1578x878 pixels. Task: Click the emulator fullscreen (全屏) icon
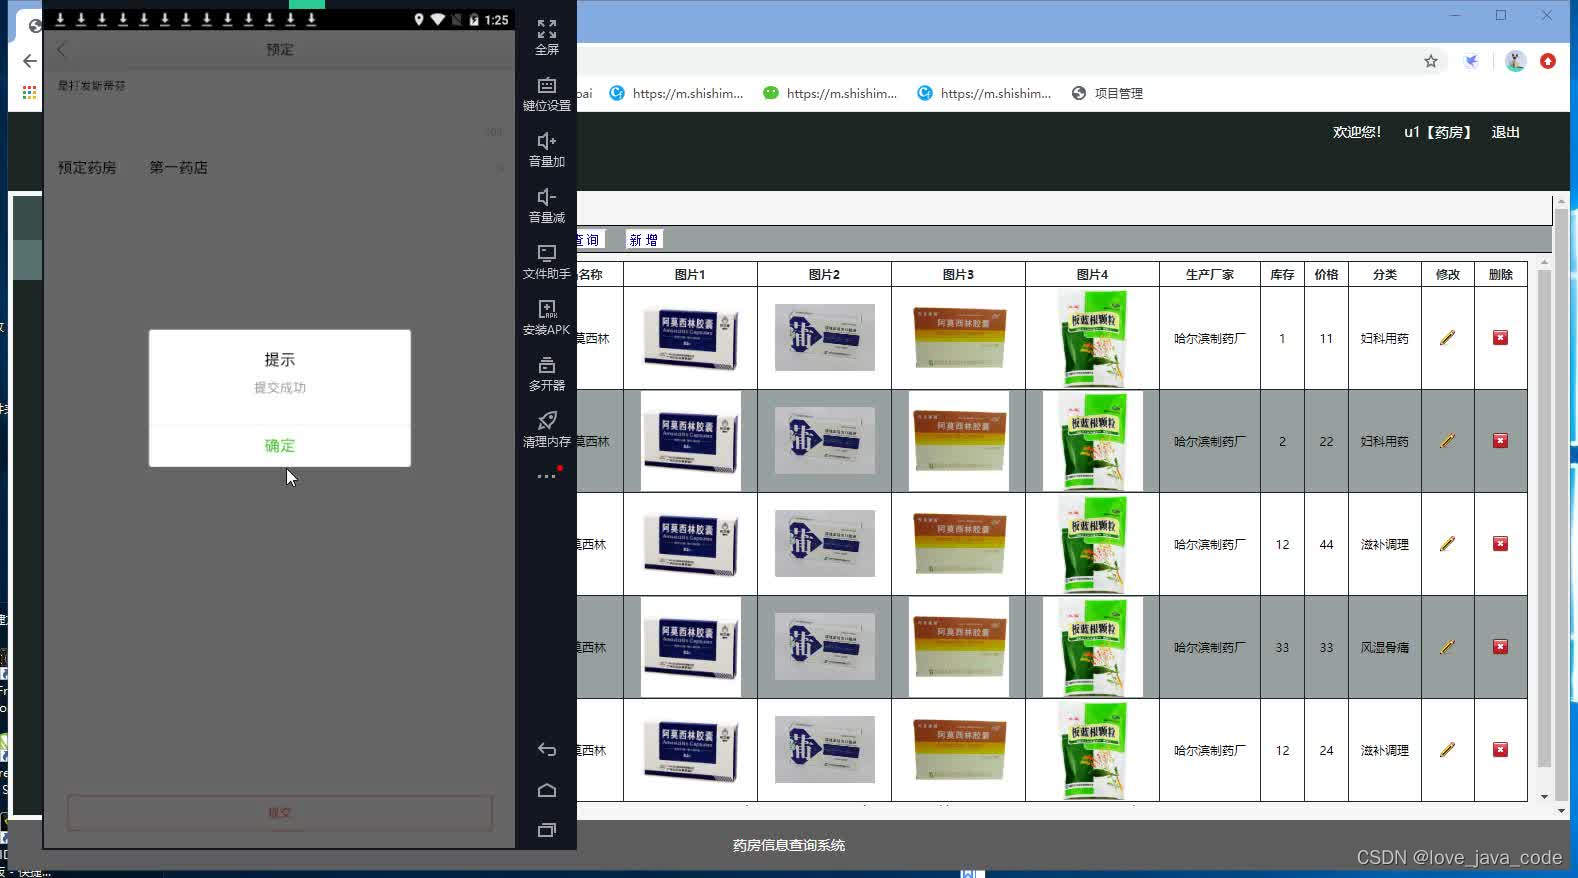pyautogui.click(x=546, y=30)
